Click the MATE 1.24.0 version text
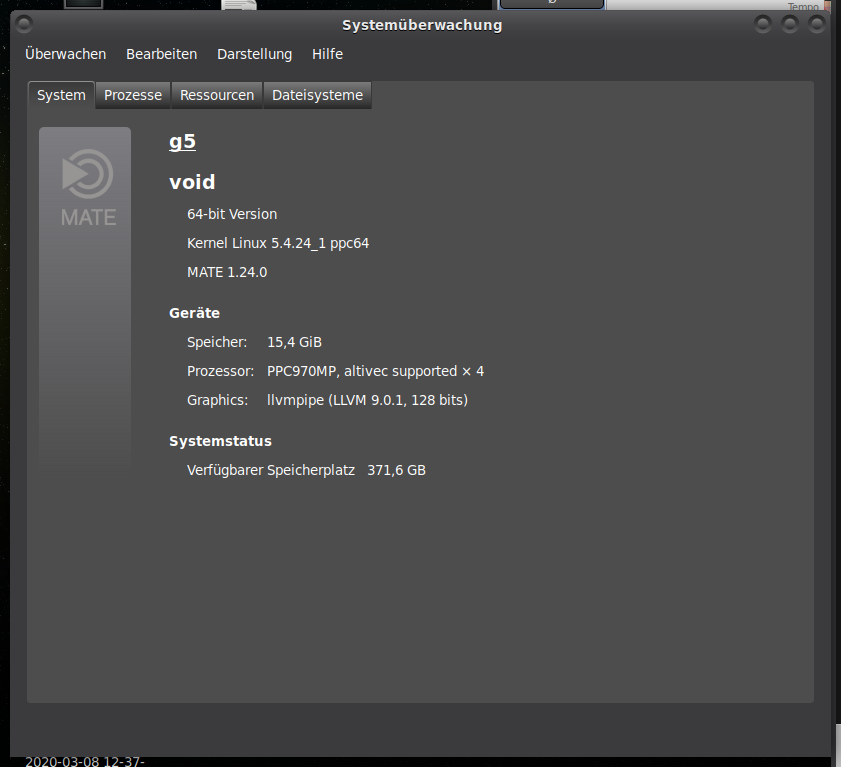 [227, 272]
